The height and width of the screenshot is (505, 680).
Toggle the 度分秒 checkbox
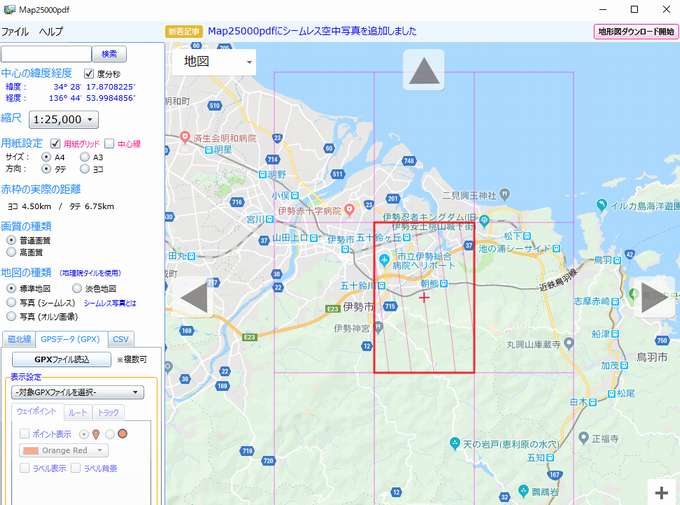point(89,73)
